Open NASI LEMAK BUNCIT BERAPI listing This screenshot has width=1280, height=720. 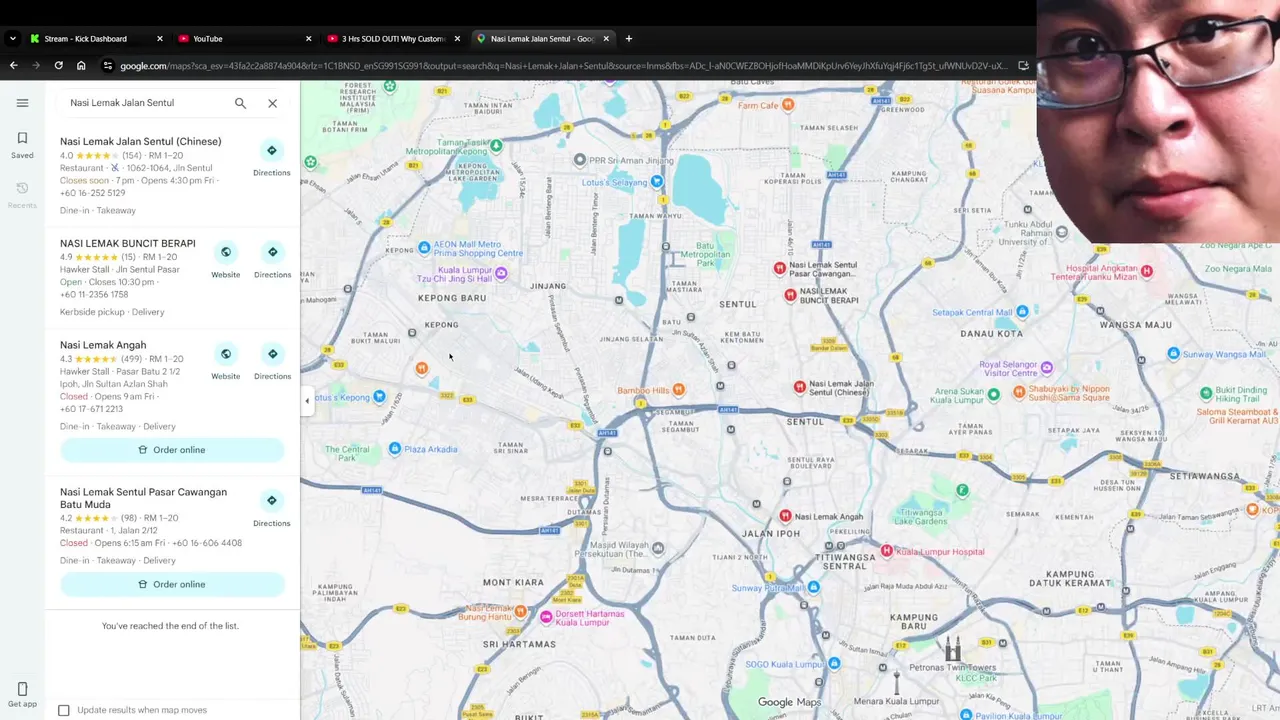tap(127, 244)
